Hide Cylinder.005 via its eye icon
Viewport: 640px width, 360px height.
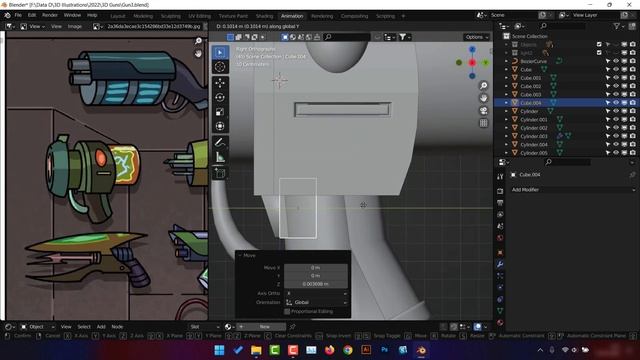[616, 153]
